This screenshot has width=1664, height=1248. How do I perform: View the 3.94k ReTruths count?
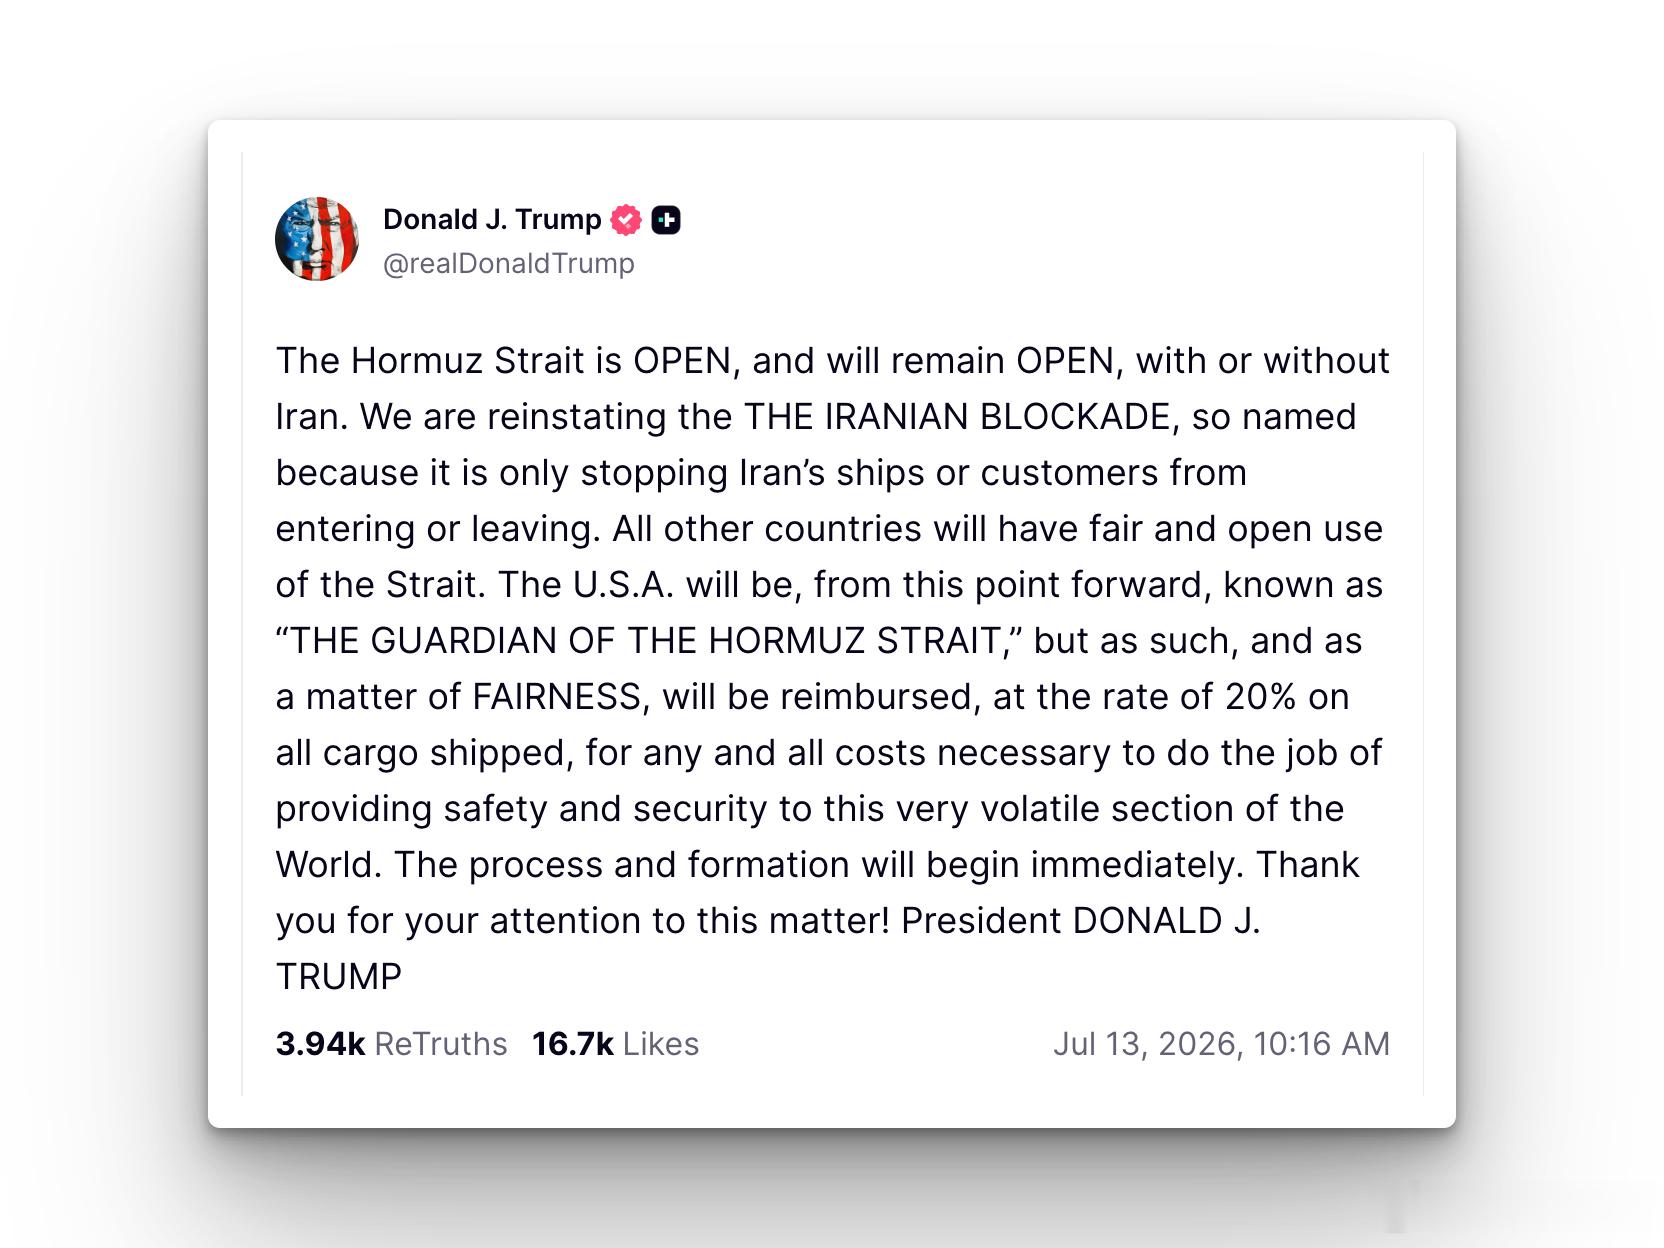tap(320, 1044)
